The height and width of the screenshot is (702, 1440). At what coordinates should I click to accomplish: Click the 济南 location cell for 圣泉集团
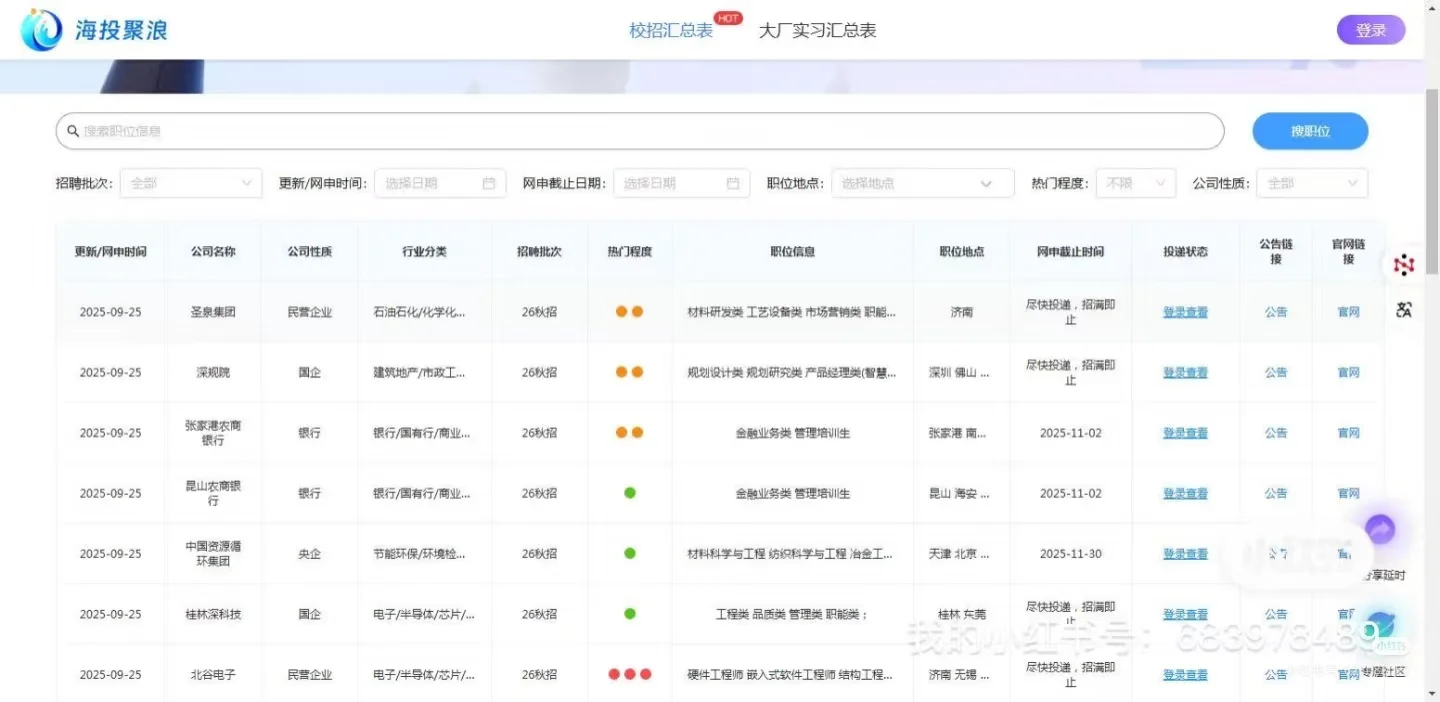[961, 312]
